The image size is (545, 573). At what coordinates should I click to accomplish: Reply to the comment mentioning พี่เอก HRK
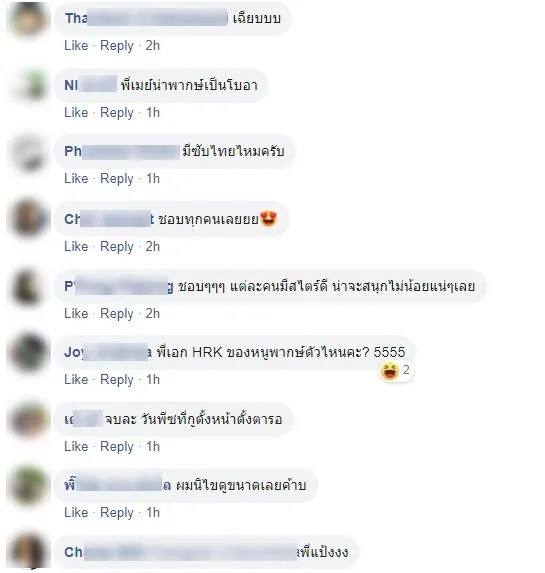(117, 380)
